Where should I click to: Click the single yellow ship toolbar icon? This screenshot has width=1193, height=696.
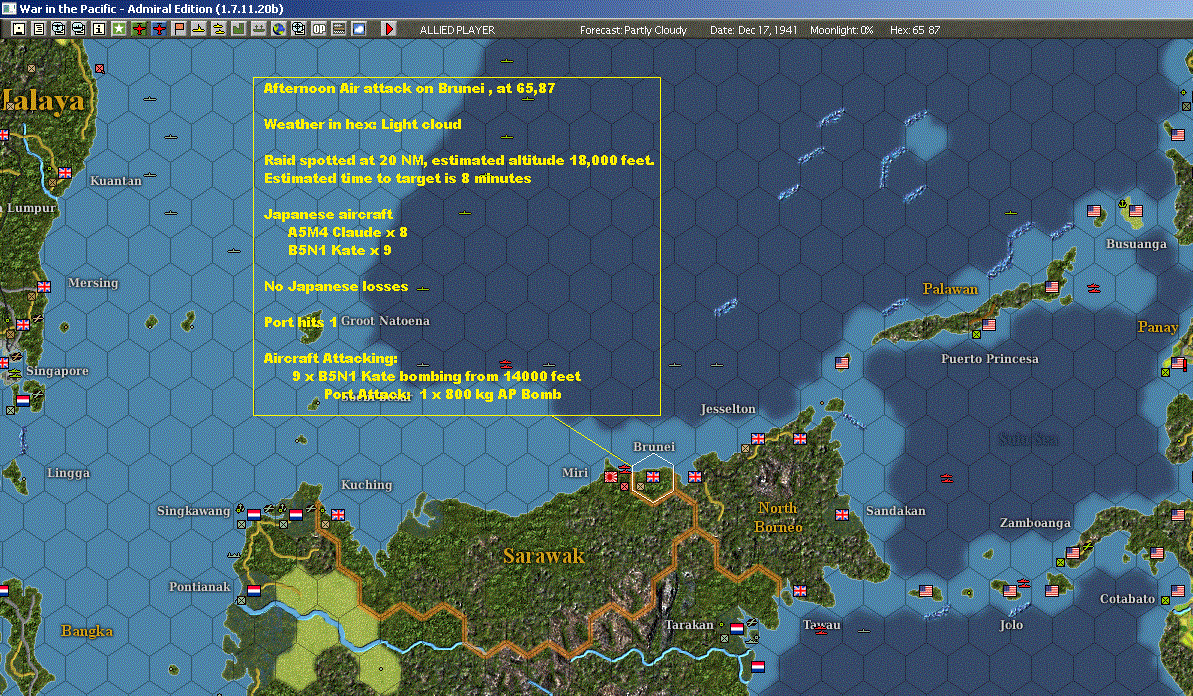(x=199, y=29)
